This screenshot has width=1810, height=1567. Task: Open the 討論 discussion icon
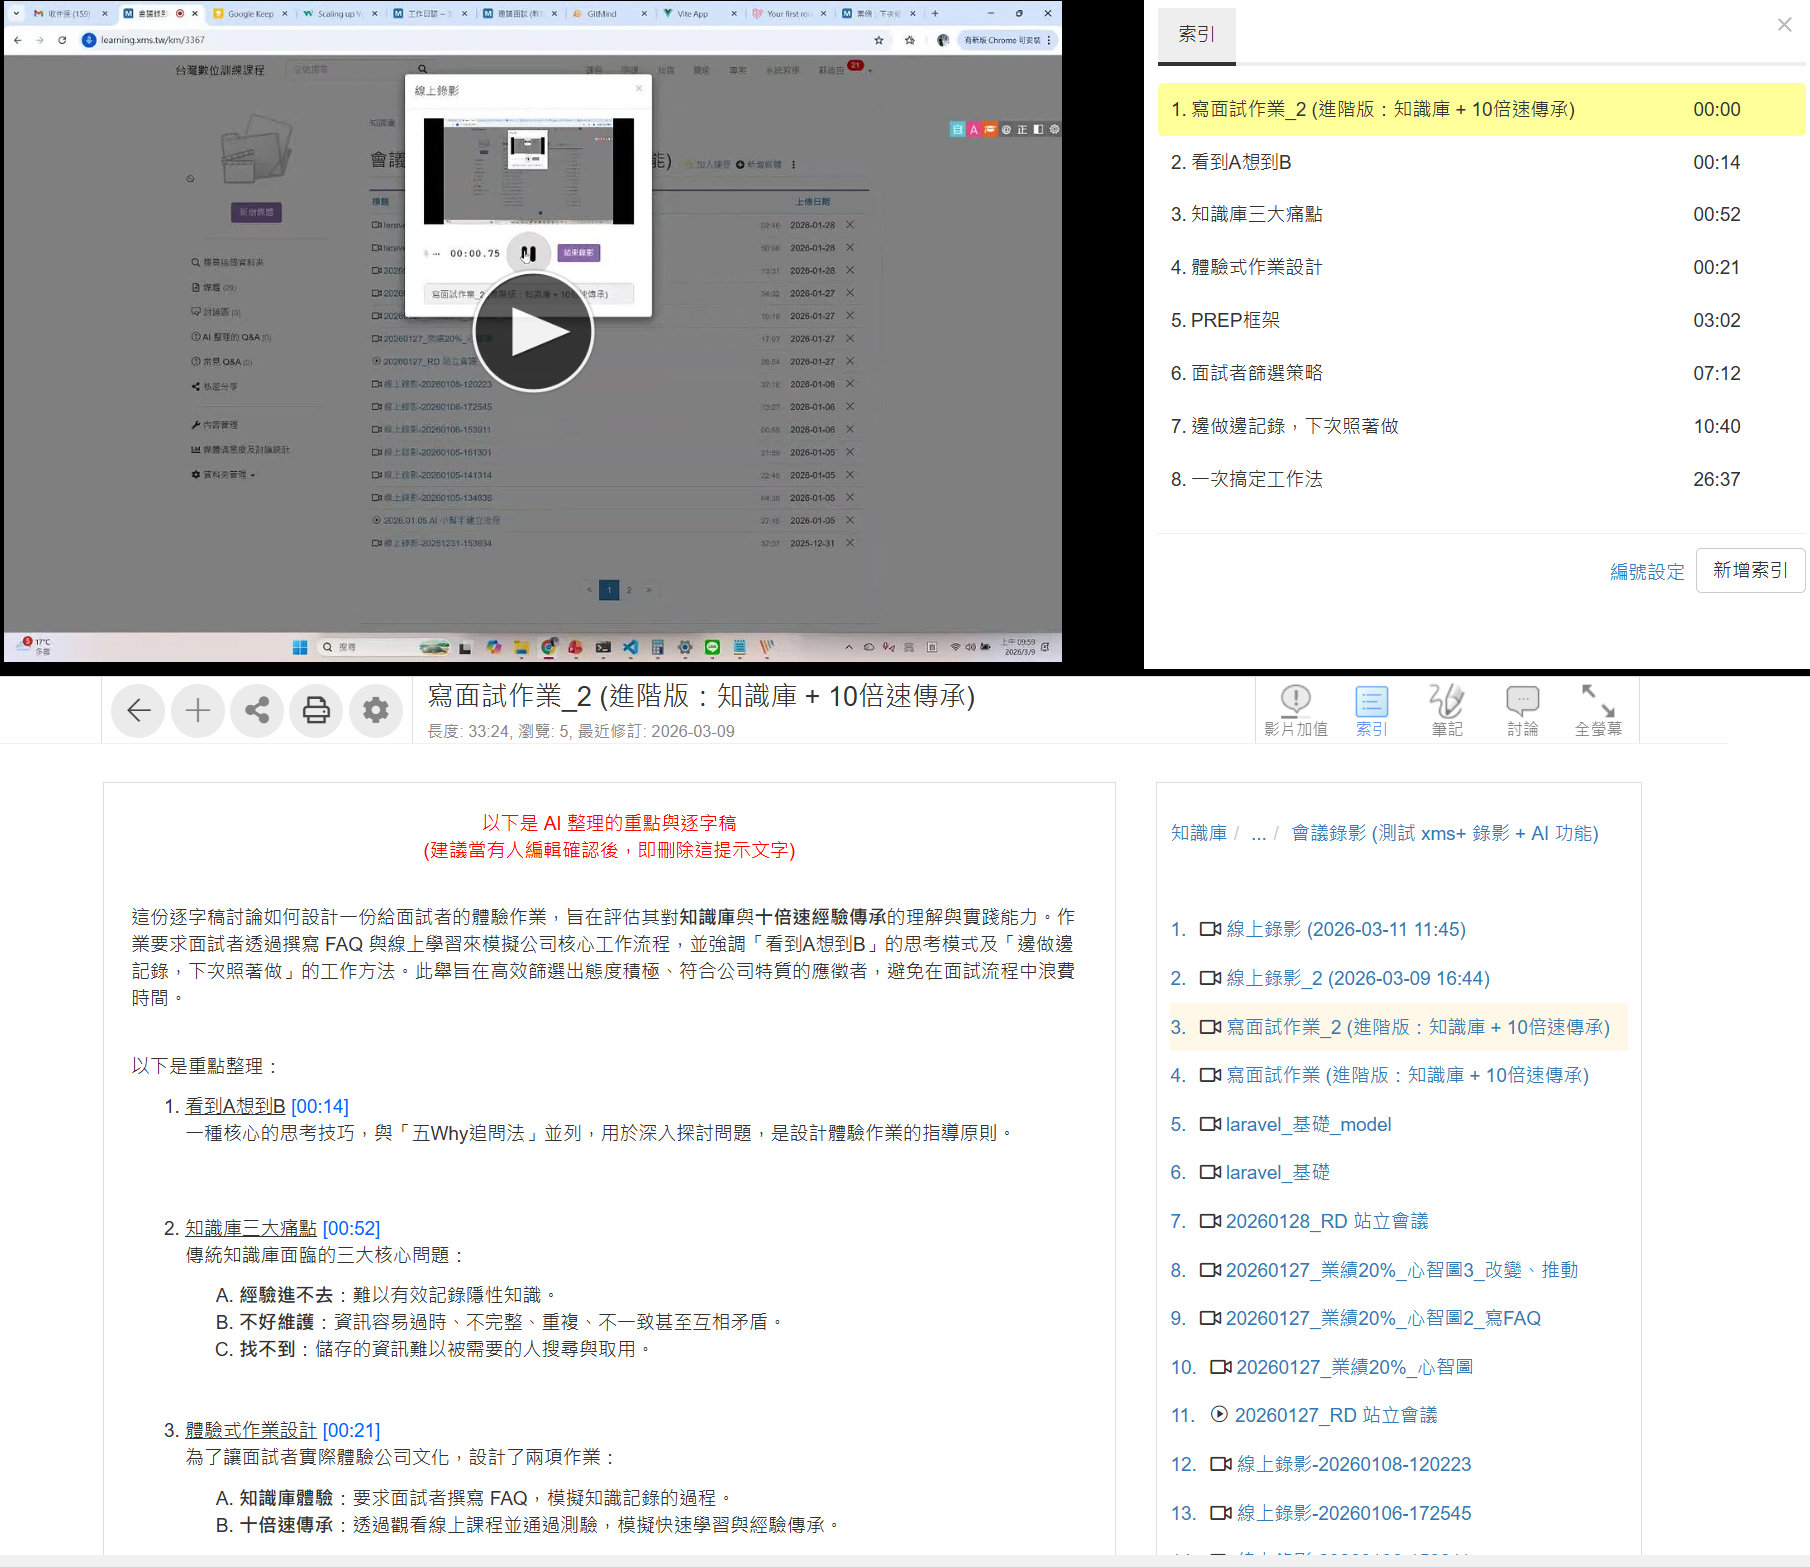point(1522,711)
